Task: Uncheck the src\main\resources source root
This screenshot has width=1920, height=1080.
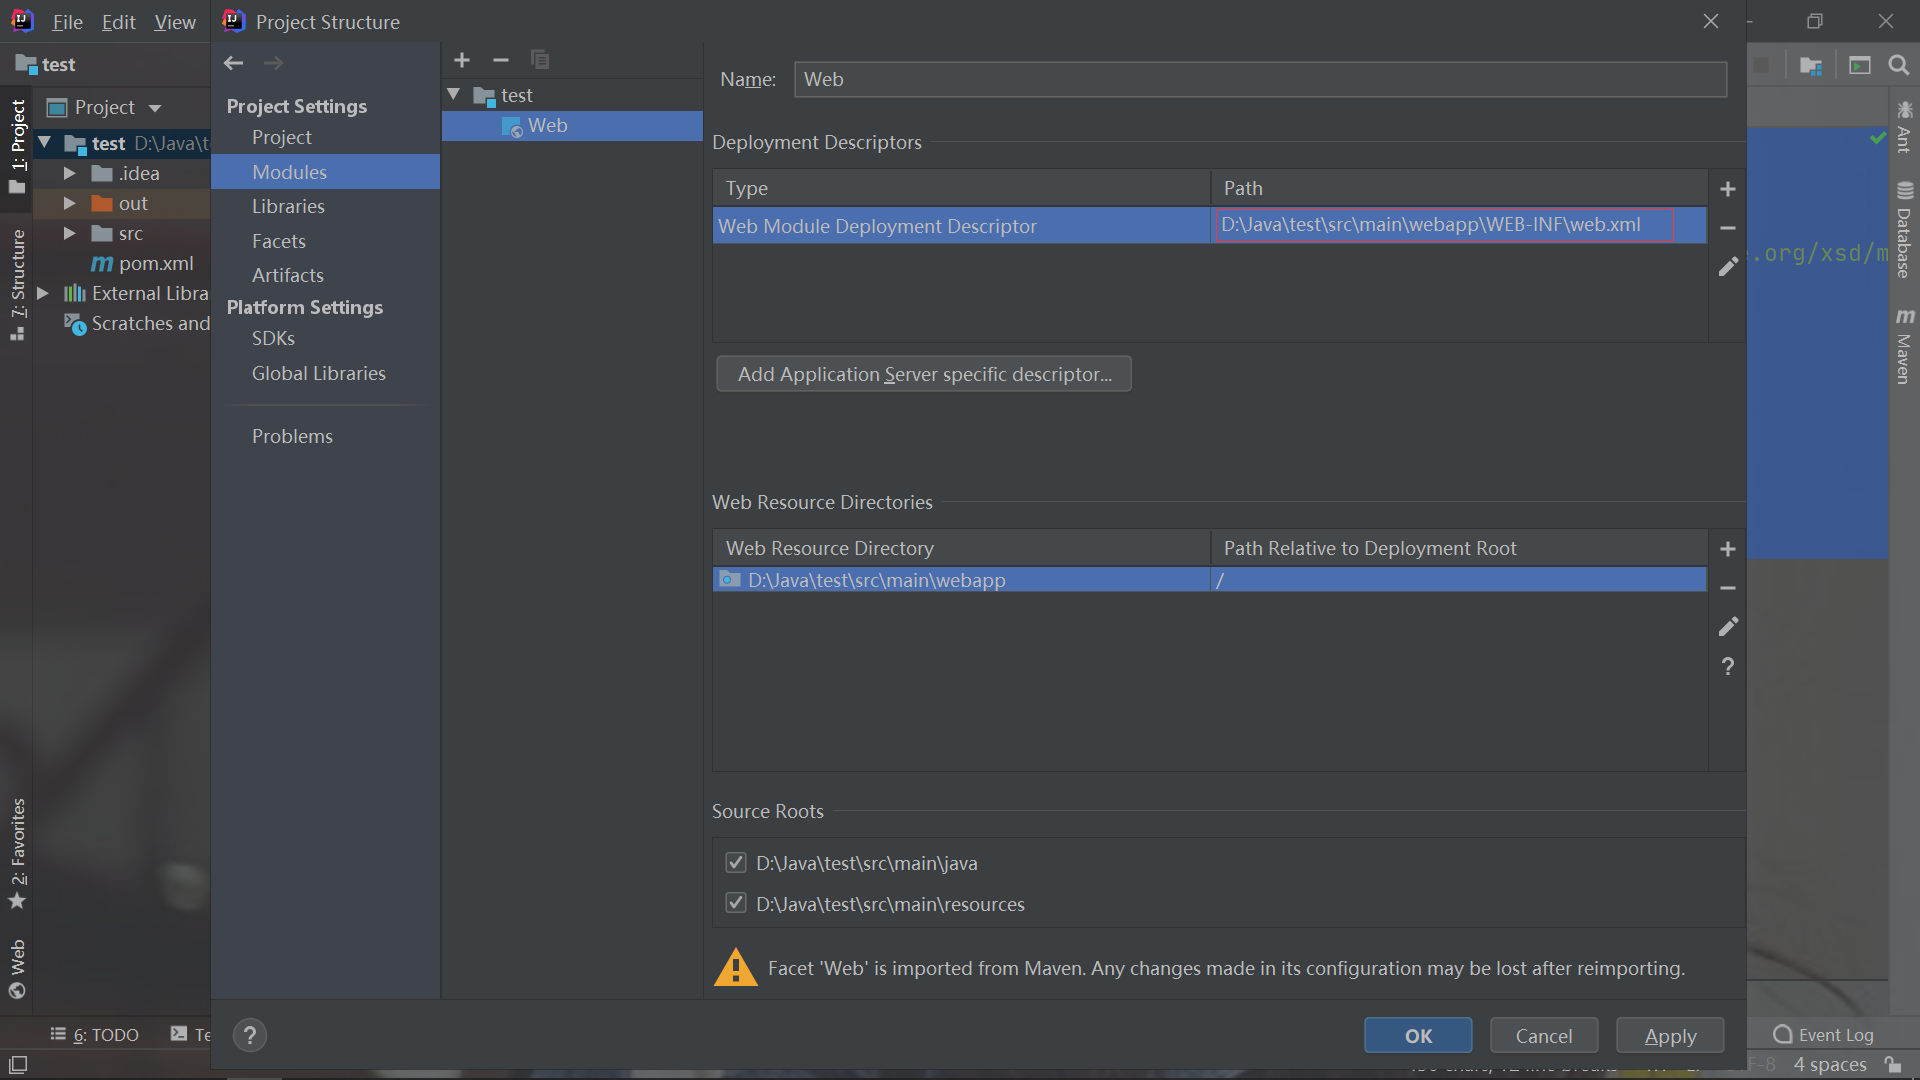Action: pyautogui.click(x=736, y=903)
